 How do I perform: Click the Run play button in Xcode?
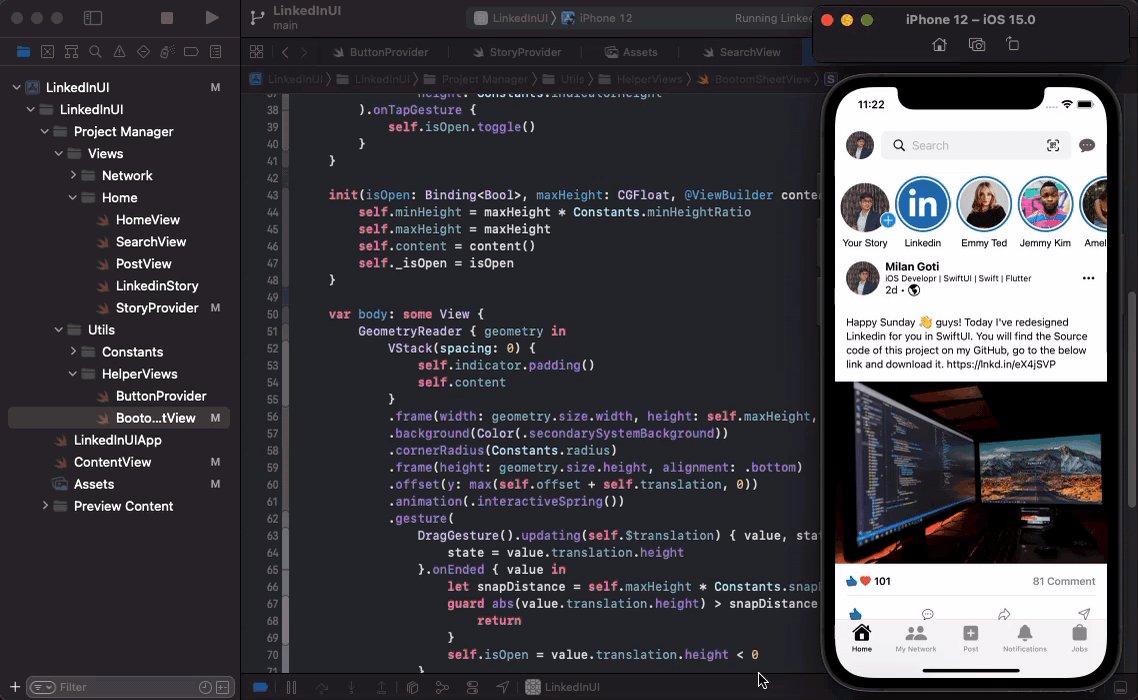tap(212, 17)
